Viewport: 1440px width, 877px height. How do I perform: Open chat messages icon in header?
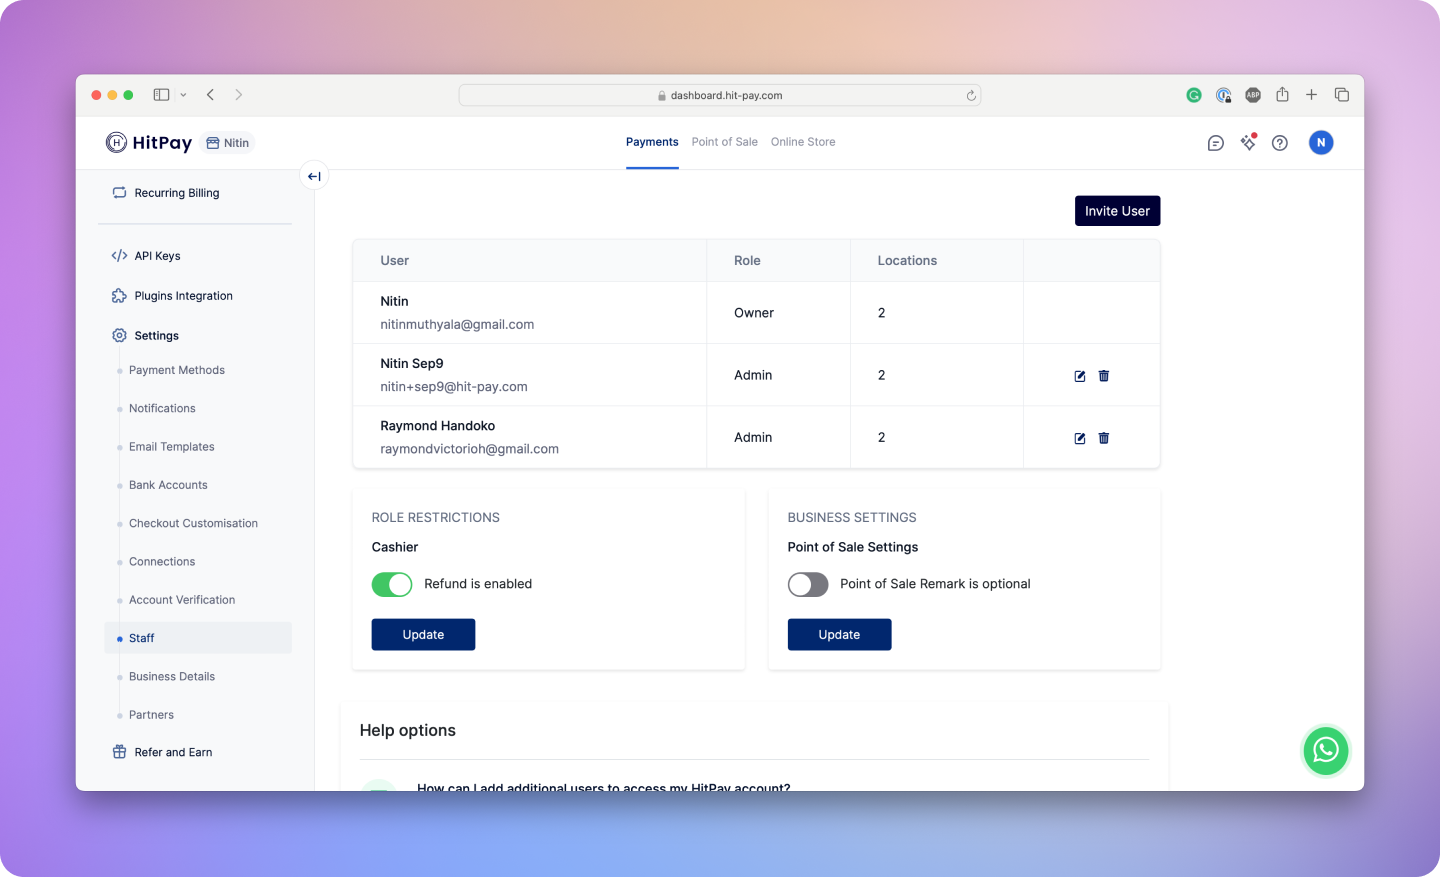[x=1215, y=143]
